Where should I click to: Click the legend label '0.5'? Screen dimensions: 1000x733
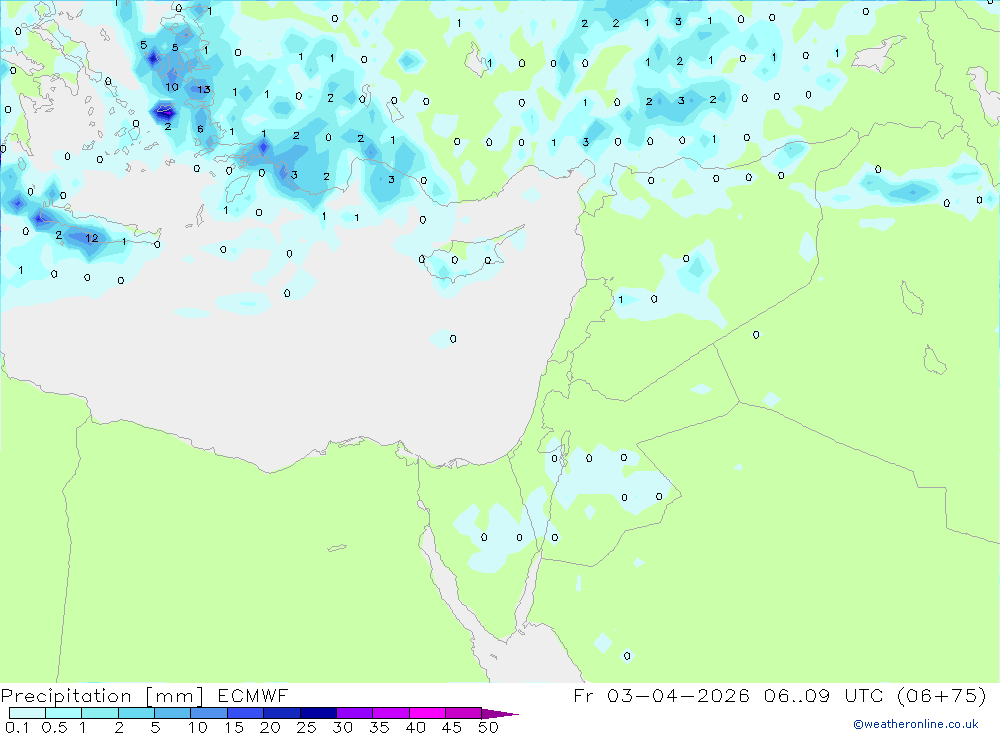[54, 727]
